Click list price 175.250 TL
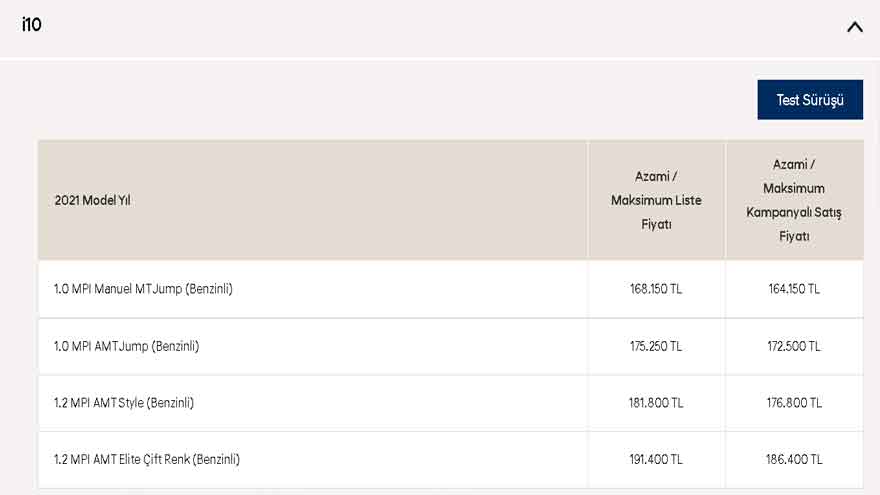 coord(656,346)
